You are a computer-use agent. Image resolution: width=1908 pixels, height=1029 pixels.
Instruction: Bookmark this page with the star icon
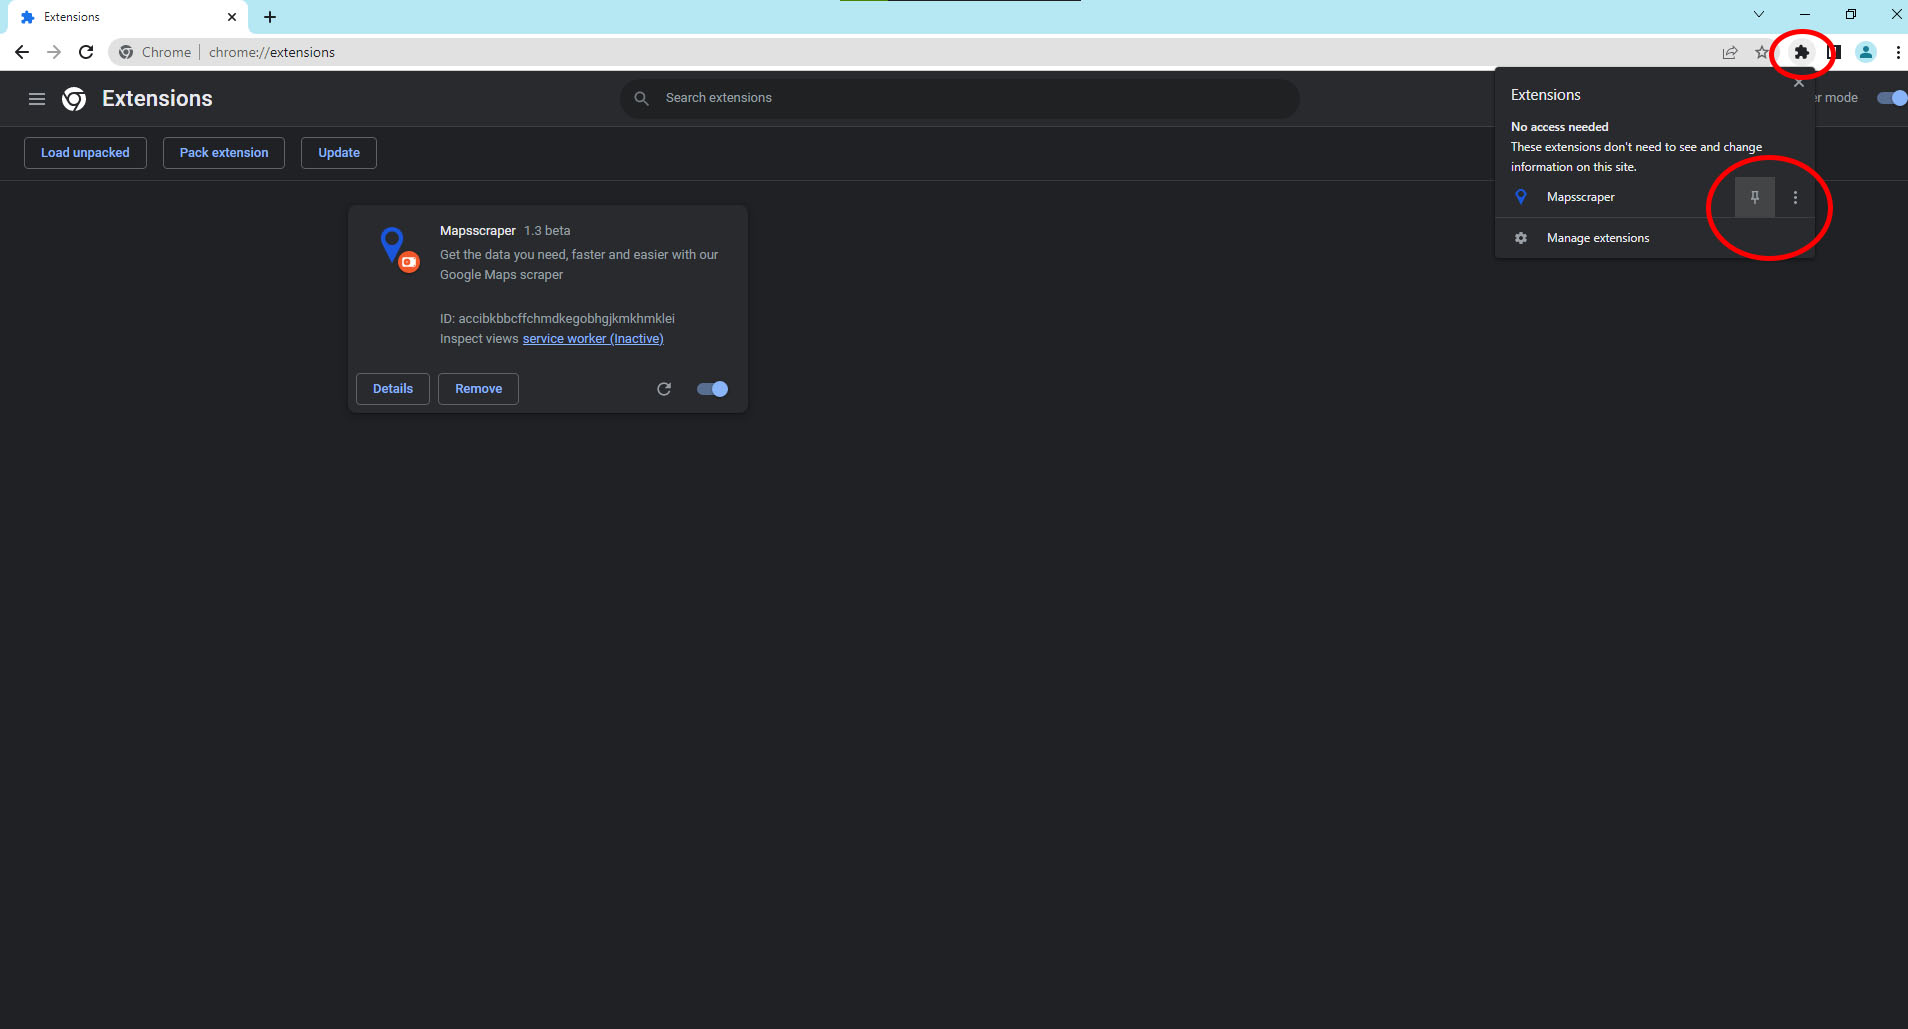(1762, 52)
